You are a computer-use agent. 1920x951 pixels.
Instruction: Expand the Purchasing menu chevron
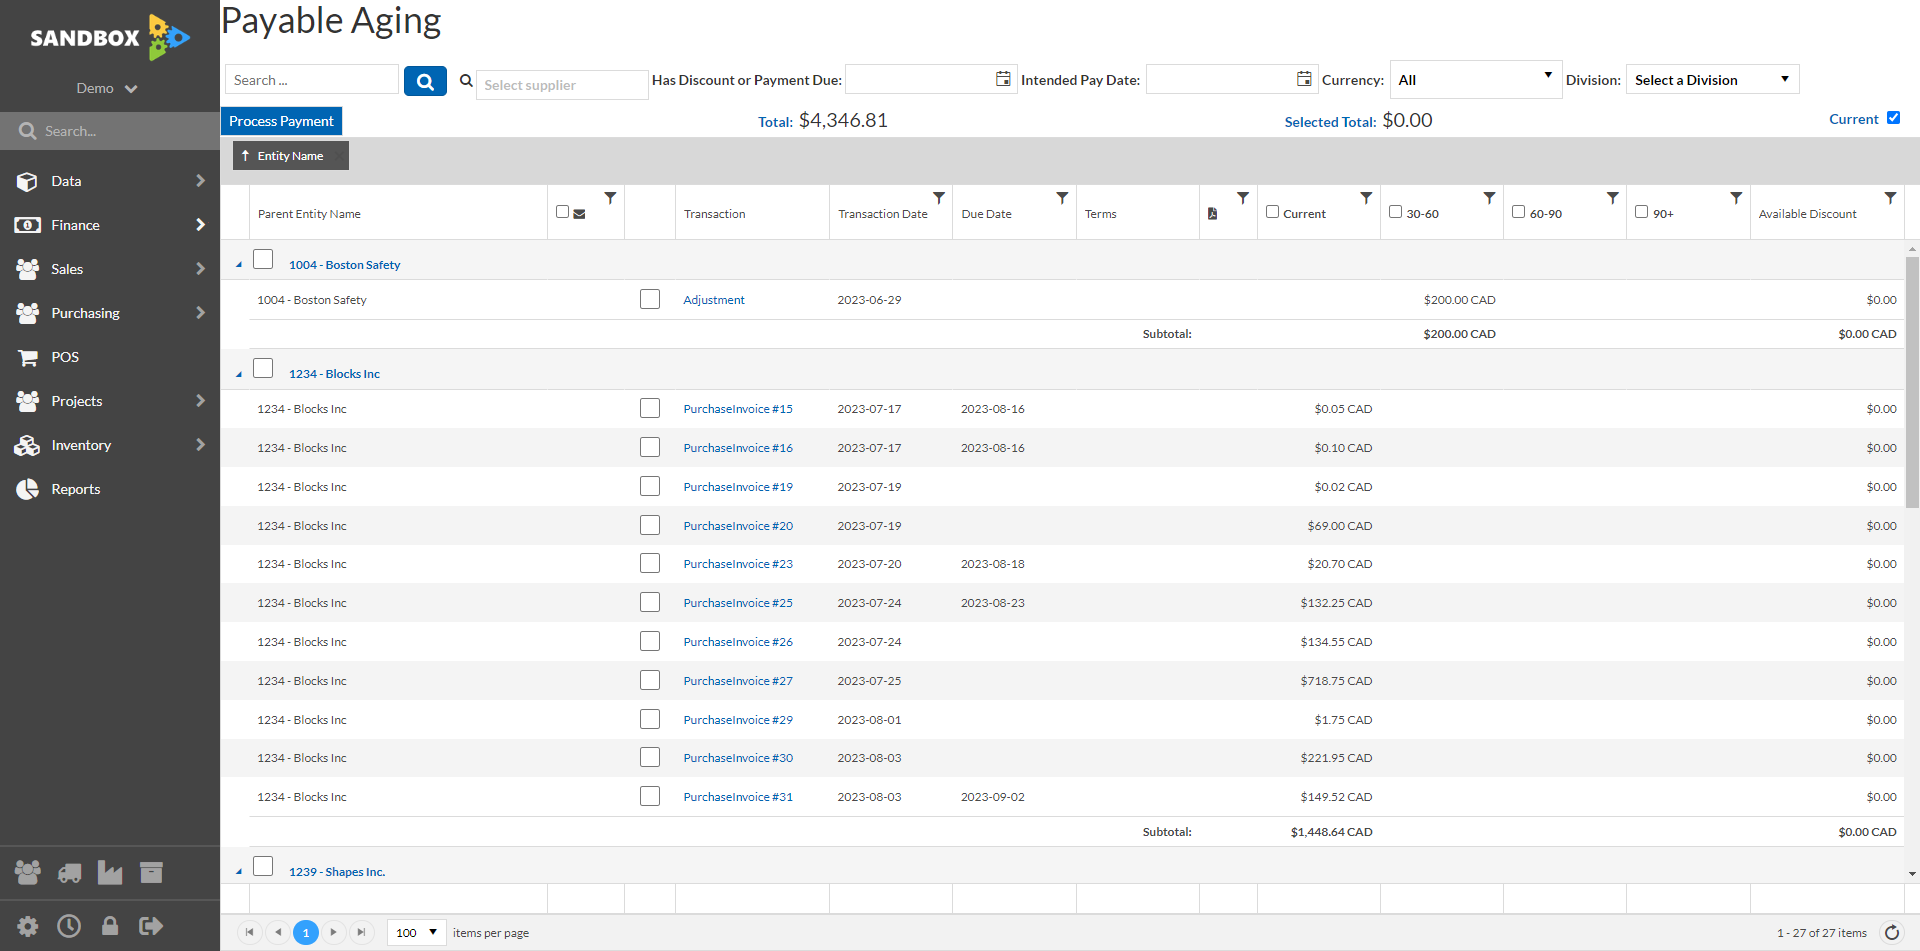[x=200, y=313]
